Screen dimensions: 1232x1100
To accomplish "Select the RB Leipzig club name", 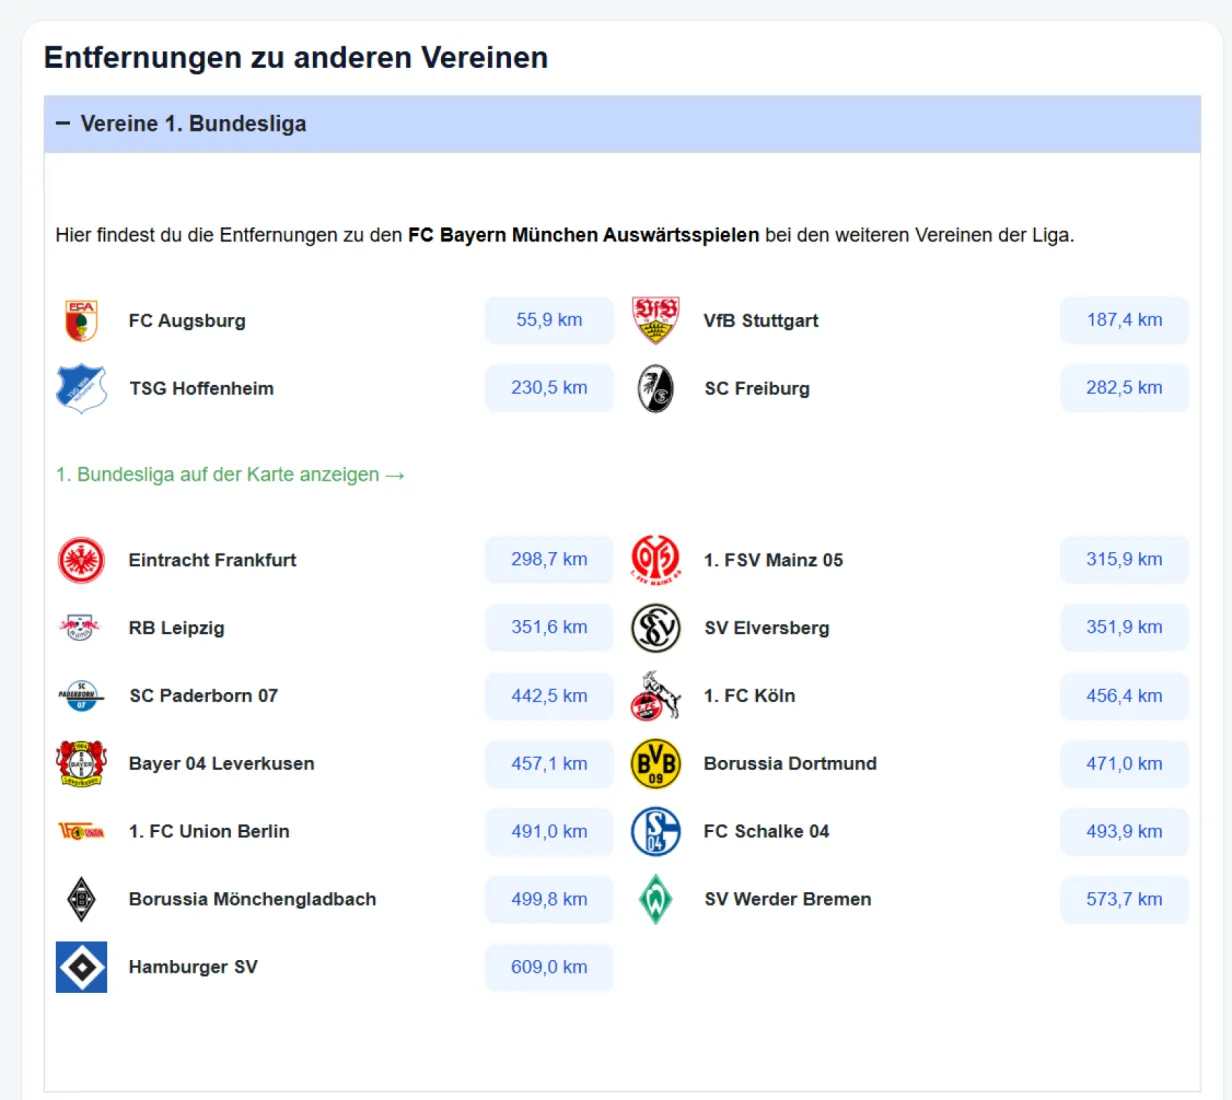I will click(176, 629).
